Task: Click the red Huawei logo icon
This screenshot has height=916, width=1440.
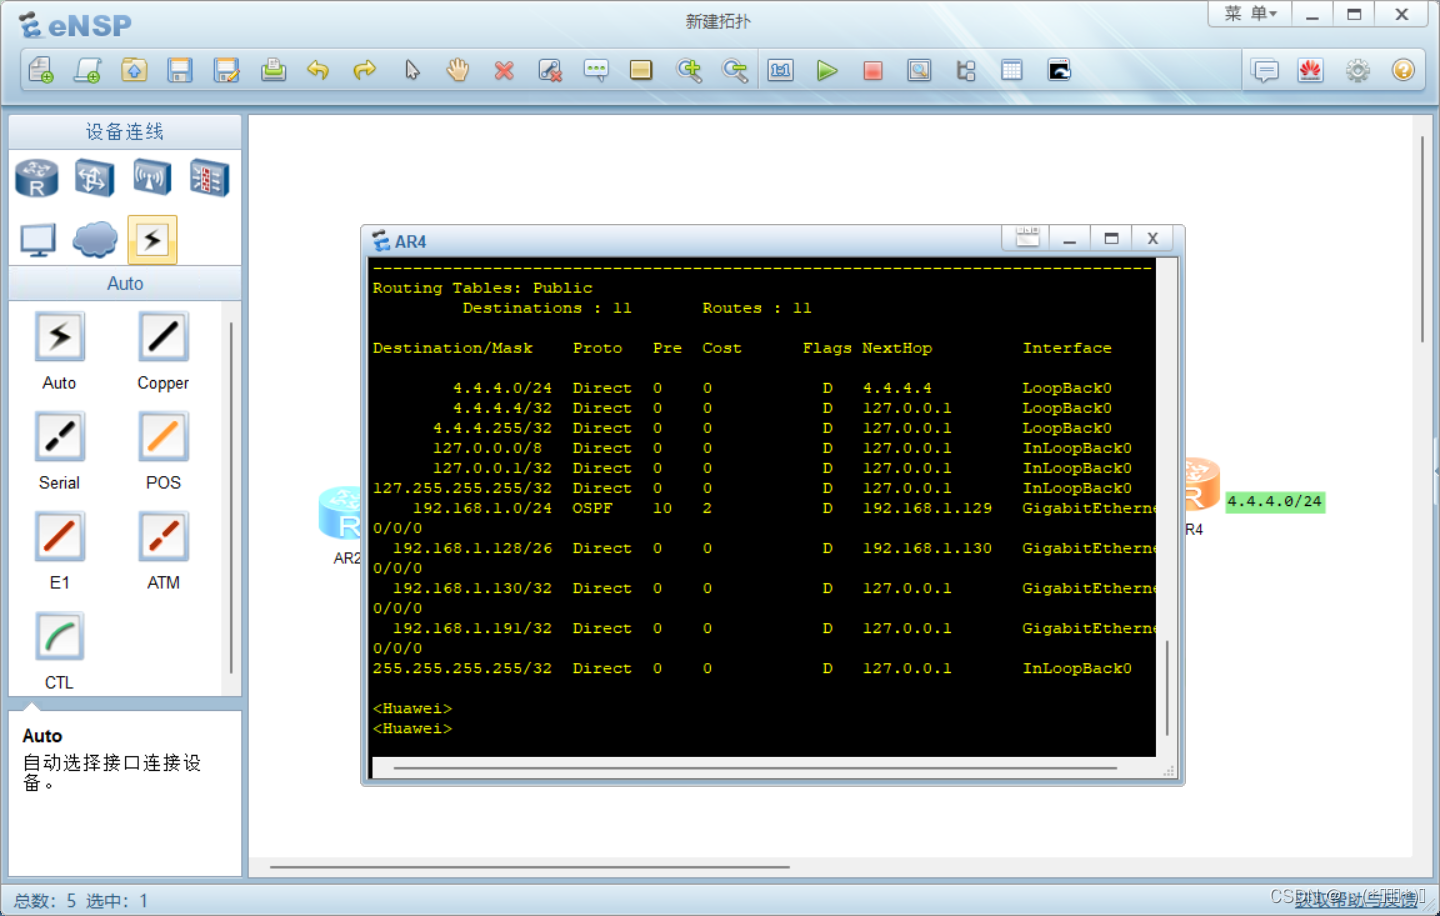Action: pos(1311,70)
